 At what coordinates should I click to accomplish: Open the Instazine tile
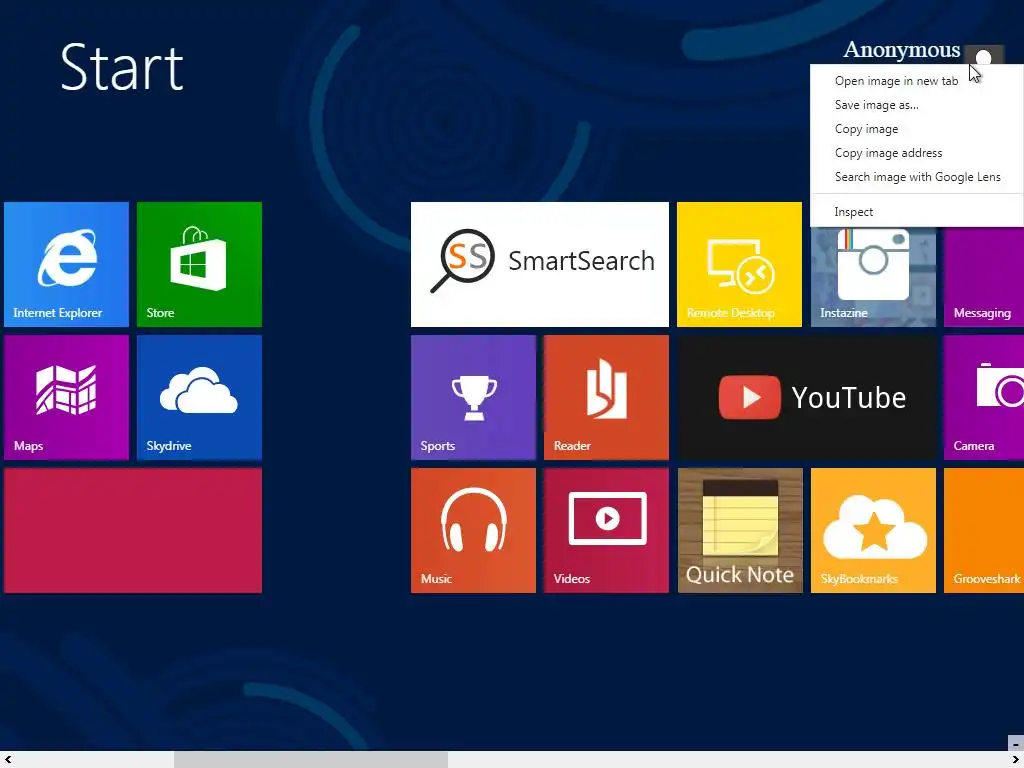coord(873,277)
